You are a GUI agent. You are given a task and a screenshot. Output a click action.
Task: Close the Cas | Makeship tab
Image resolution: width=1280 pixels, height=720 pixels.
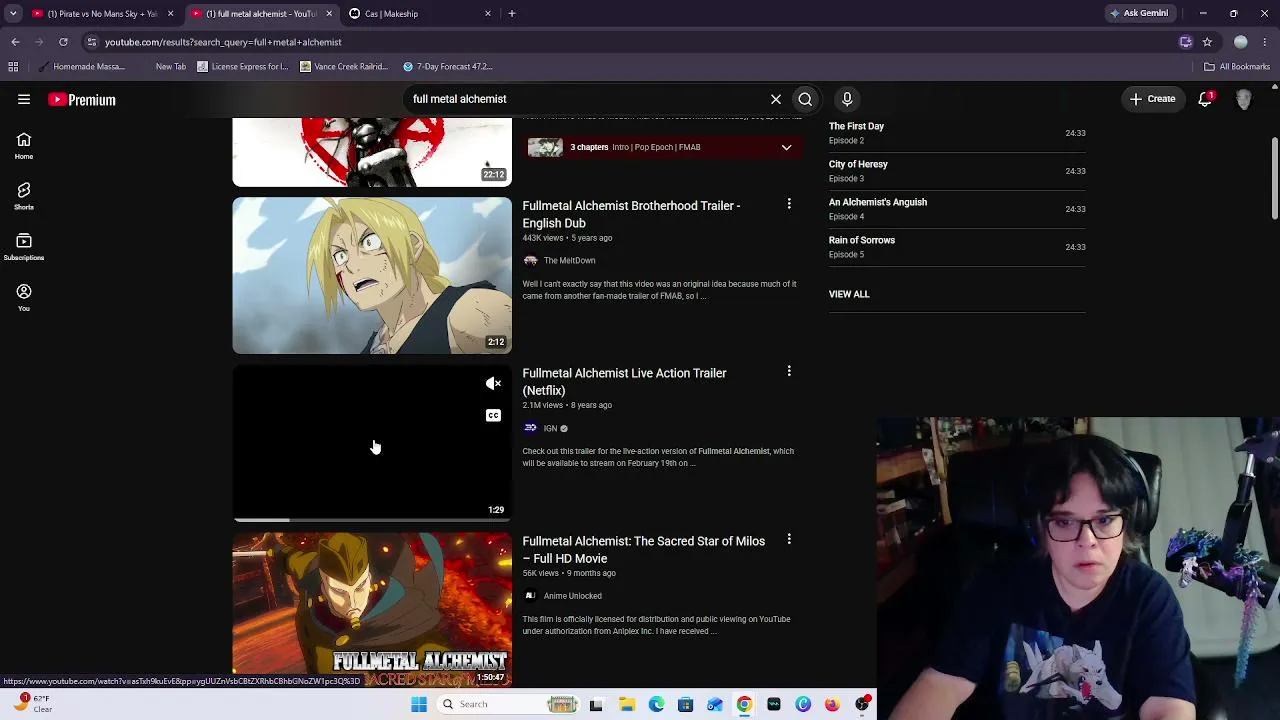488,14
